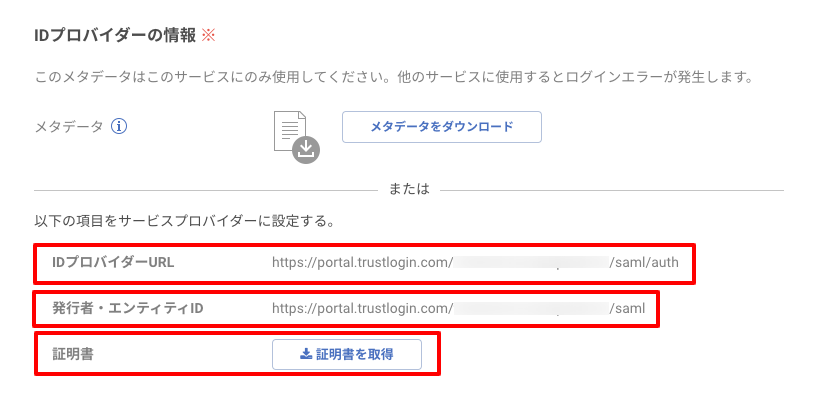The height and width of the screenshot is (419, 823).
Task: Click メタデータをダウンロード button
Action: 442,127
